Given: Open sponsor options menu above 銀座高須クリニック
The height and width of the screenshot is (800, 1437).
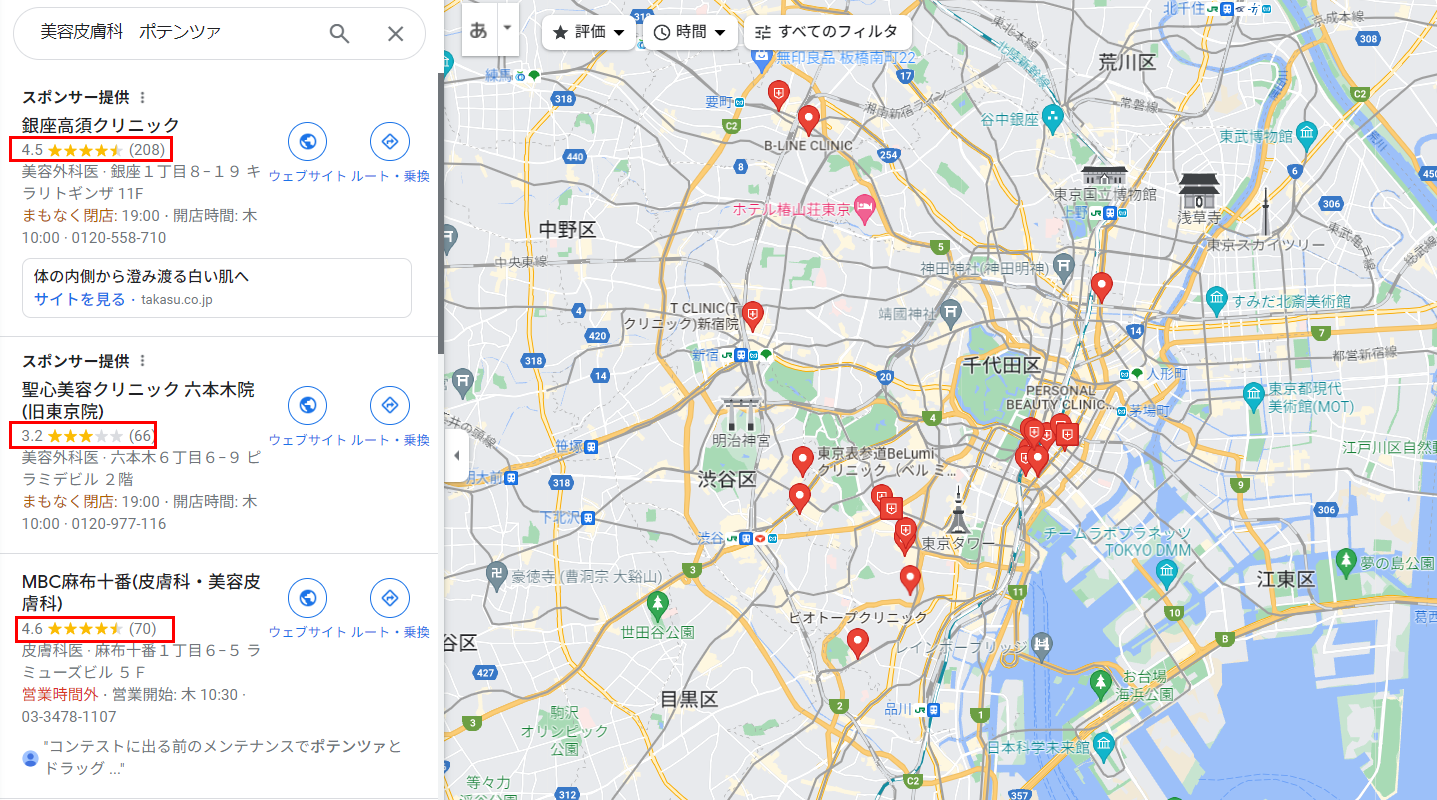Looking at the screenshot, I should [x=142, y=97].
